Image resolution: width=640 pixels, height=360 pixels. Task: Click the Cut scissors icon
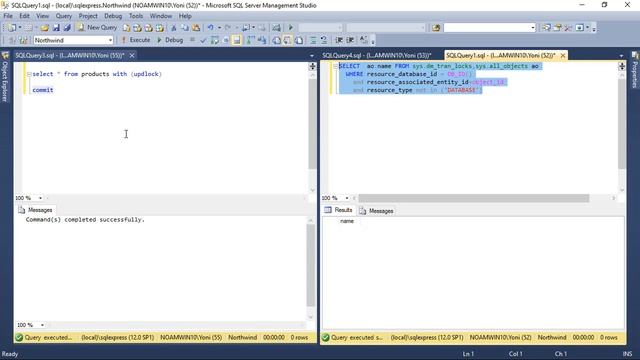click(x=173, y=28)
